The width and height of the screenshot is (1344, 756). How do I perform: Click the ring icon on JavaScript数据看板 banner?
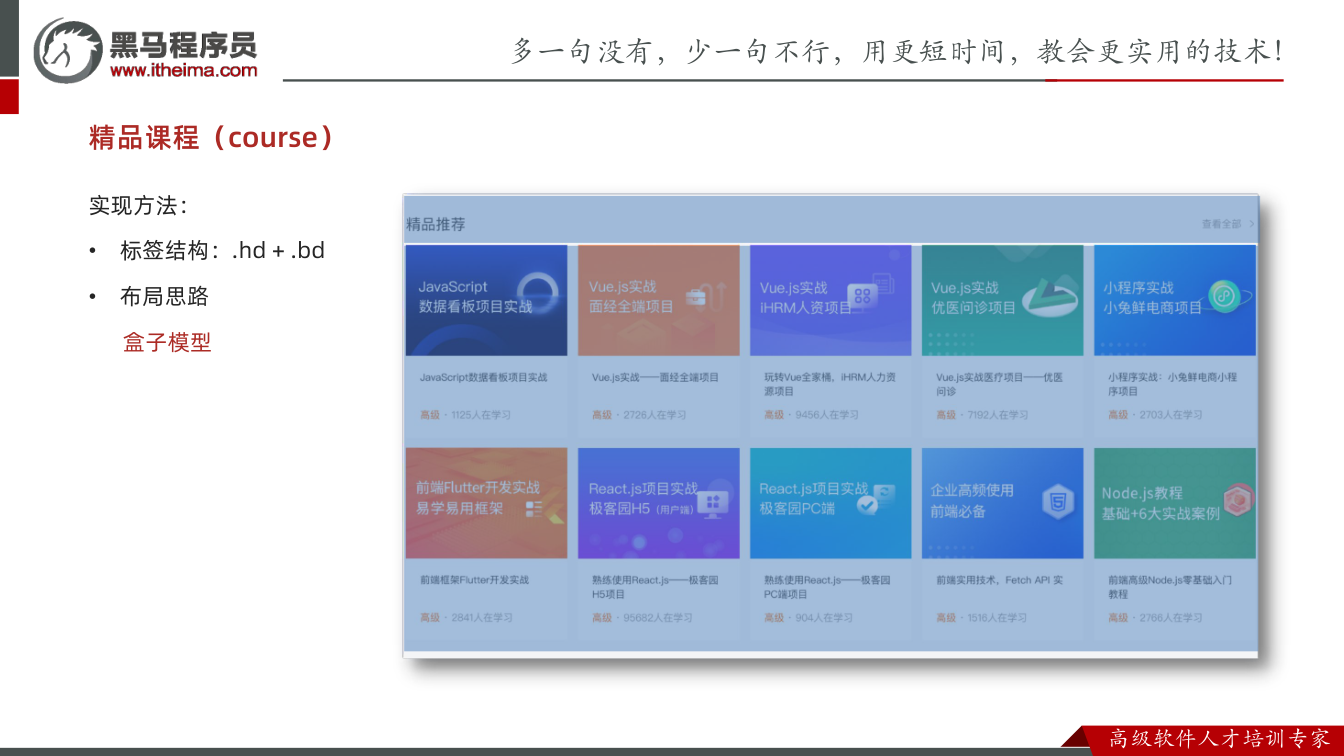pyautogui.click(x=540, y=294)
